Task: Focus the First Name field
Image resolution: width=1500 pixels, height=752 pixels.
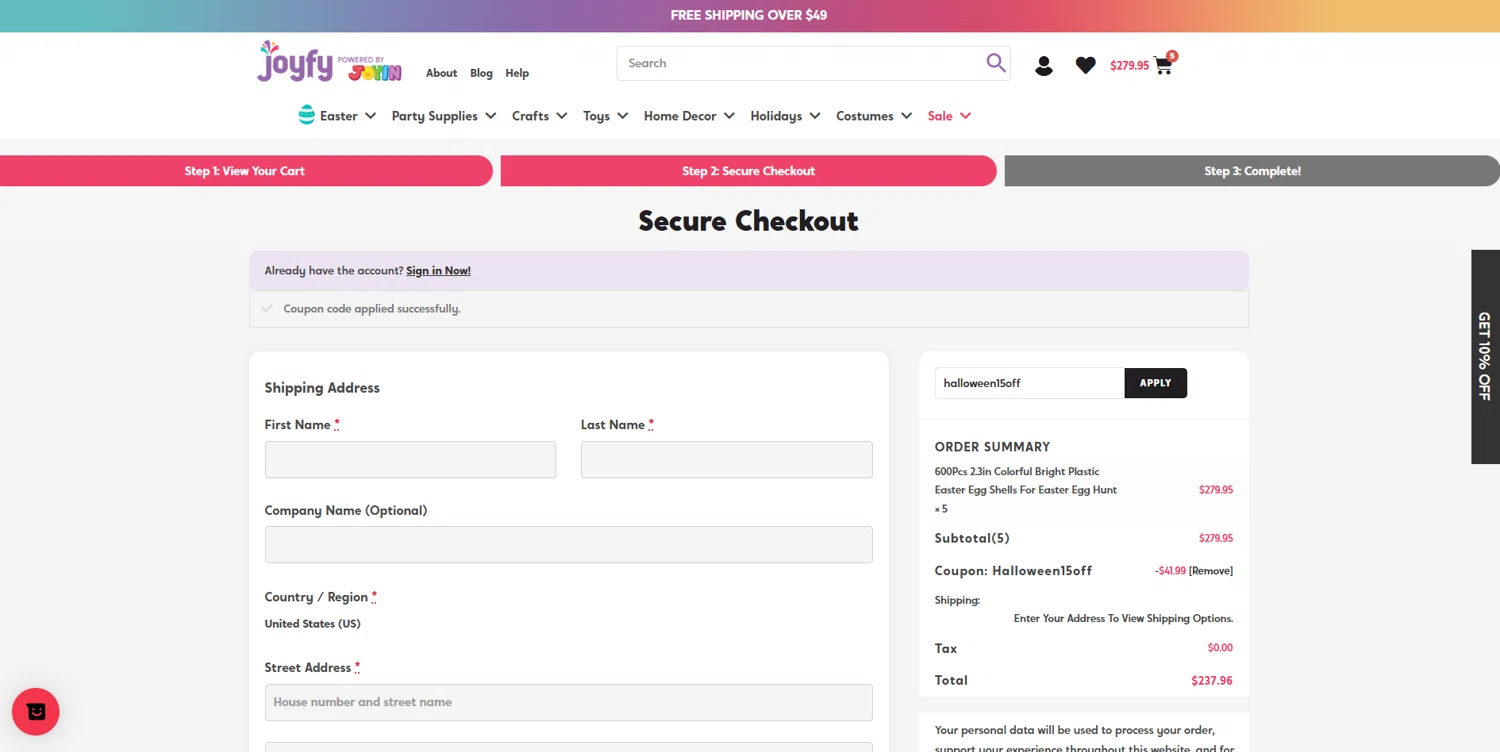Action: point(410,460)
